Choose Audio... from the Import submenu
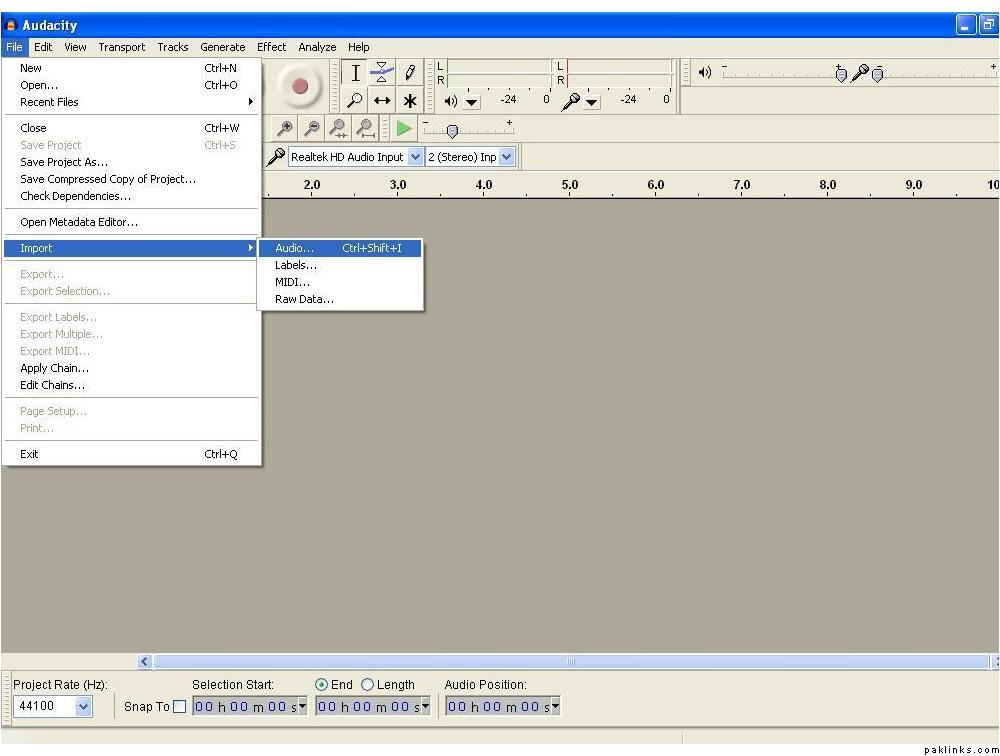Image resolution: width=1000 pixels, height=756 pixels. click(x=294, y=248)
